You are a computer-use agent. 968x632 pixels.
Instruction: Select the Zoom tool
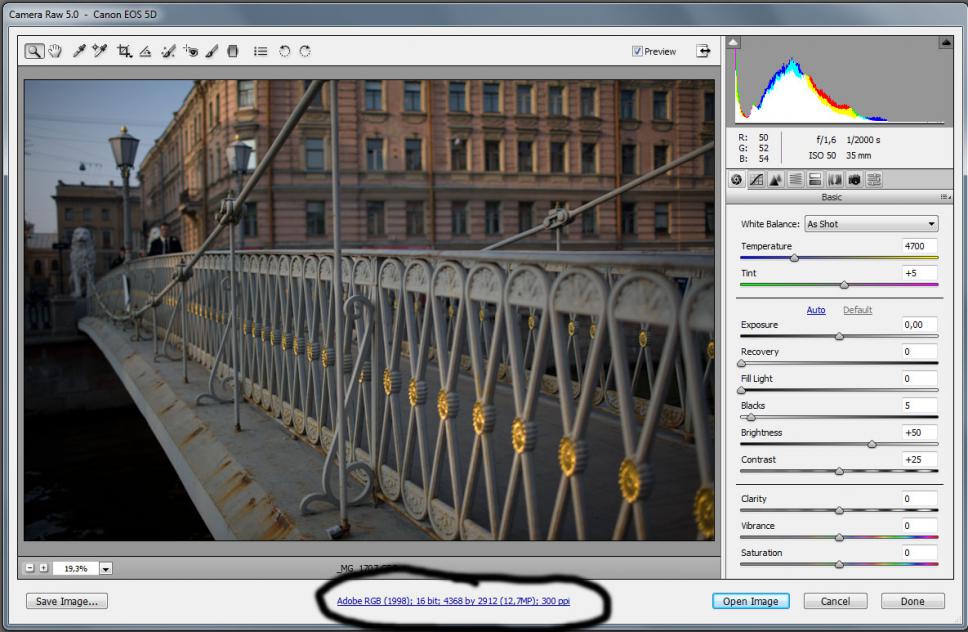(x=34, y=51)
